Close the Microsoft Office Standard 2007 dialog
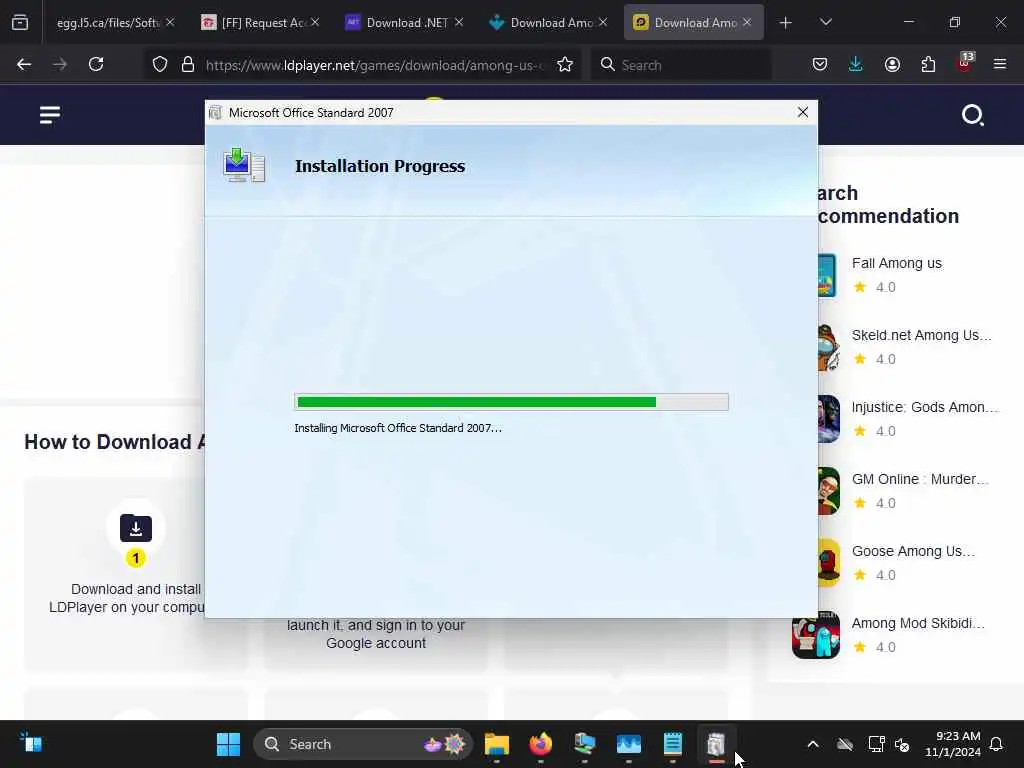This screenshot has height=768, width=1024. click(803, 112)
